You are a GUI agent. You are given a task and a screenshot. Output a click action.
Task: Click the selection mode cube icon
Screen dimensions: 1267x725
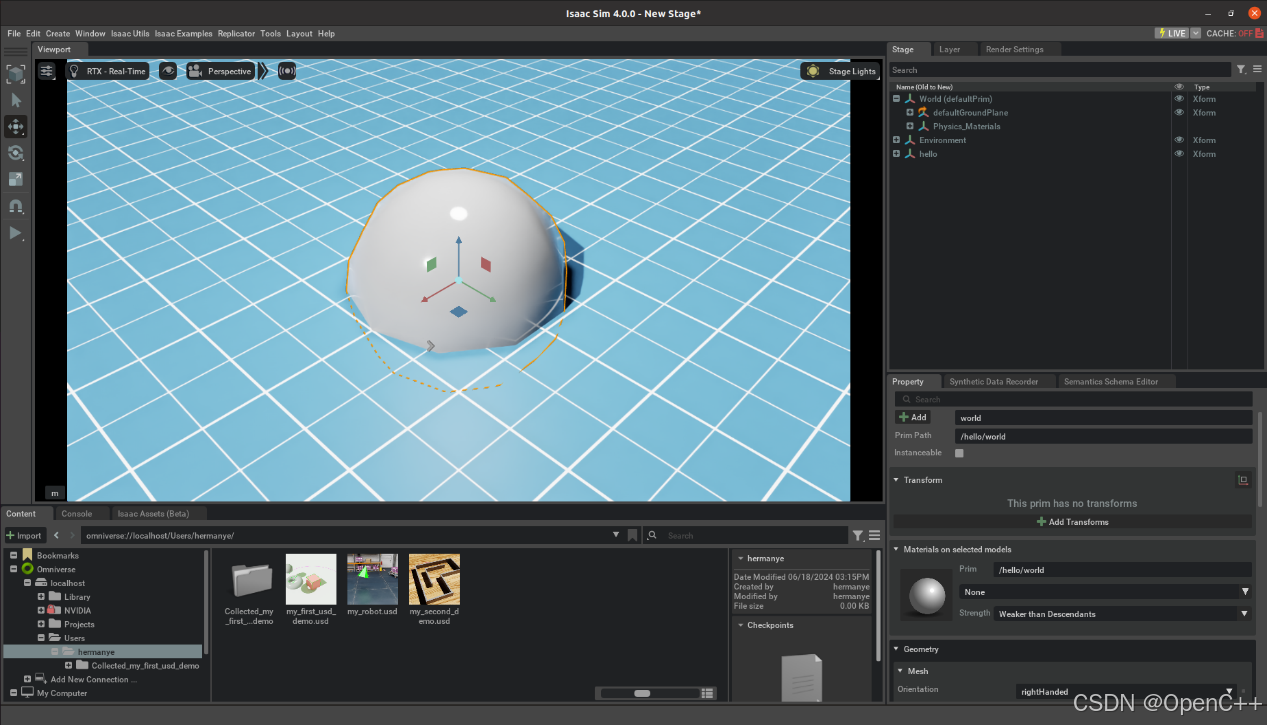click(16, 74)
